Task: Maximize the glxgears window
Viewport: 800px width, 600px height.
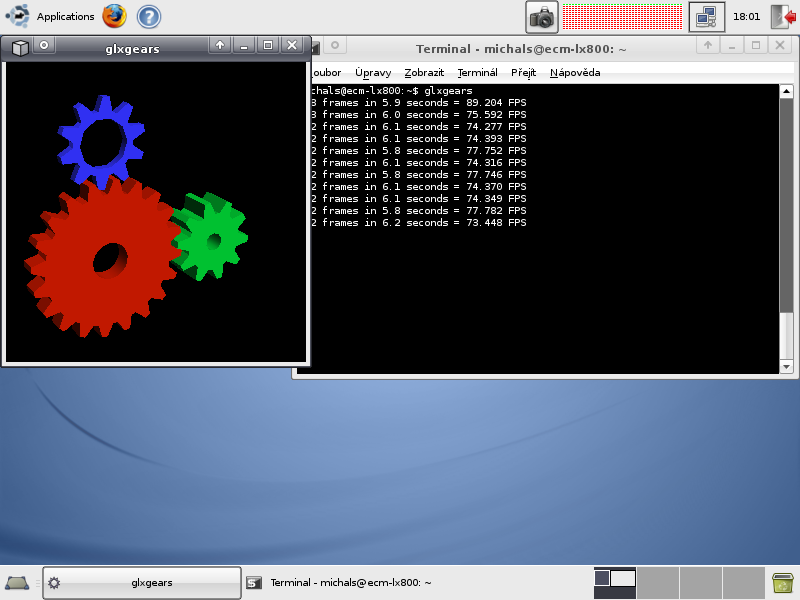Action: pyautogui.click(x=268, y=45)
